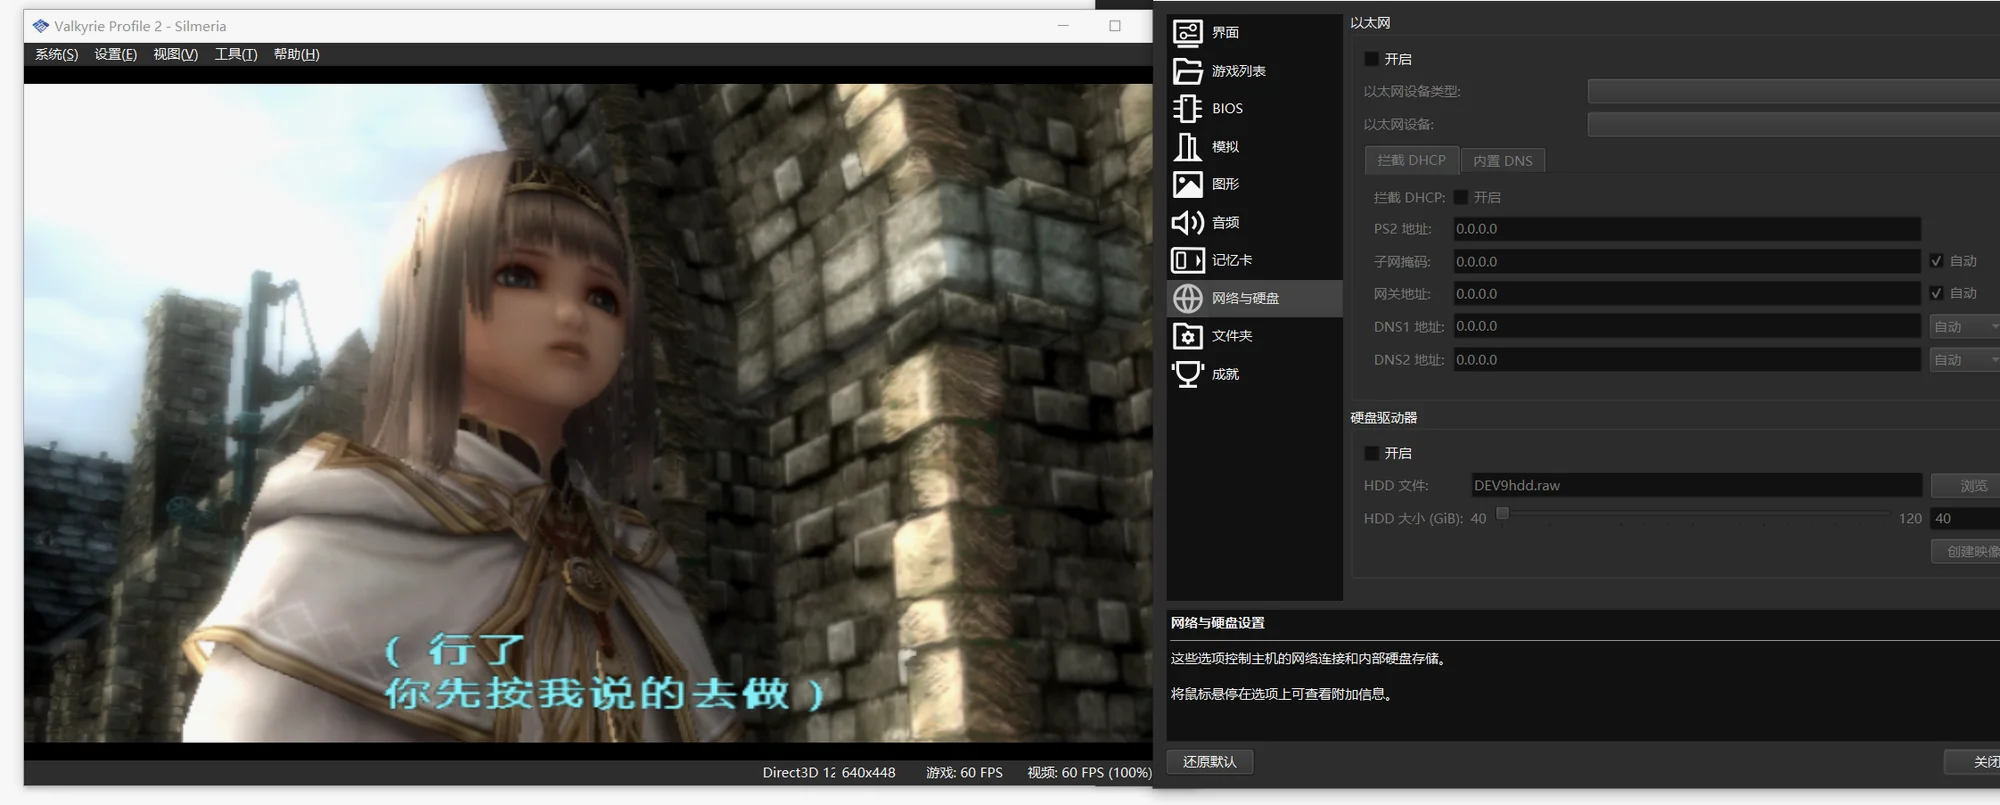Open the 设置(E) menu
Viewport: 2000px width, 805px height.
116,54
